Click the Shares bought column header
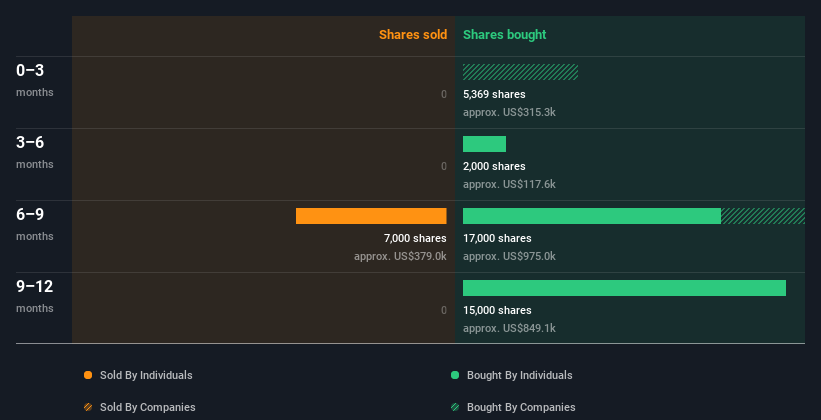Screen dimensions: 821x420 coord(504,35)
